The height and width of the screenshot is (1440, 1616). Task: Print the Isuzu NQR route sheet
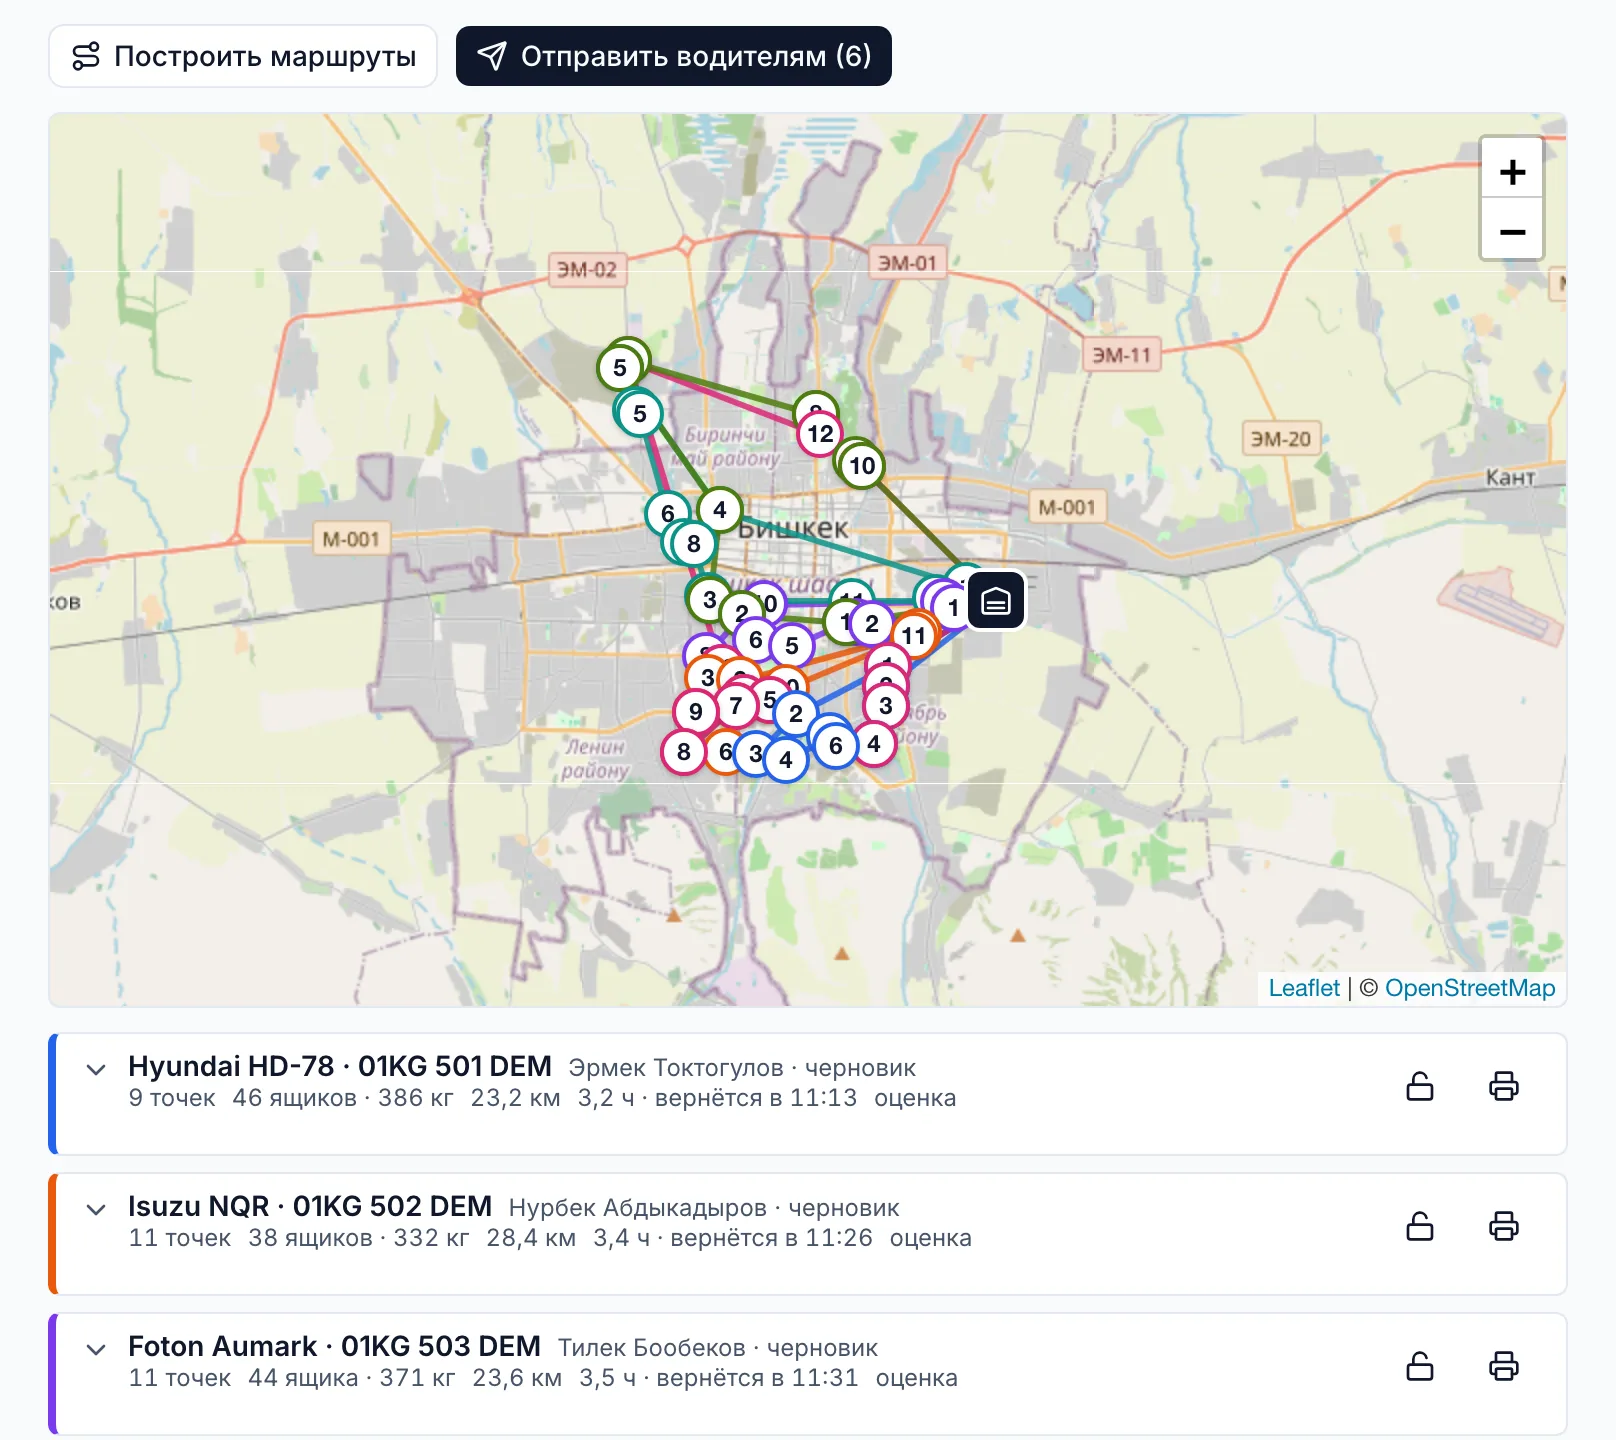click(x=1503, y=1226)
